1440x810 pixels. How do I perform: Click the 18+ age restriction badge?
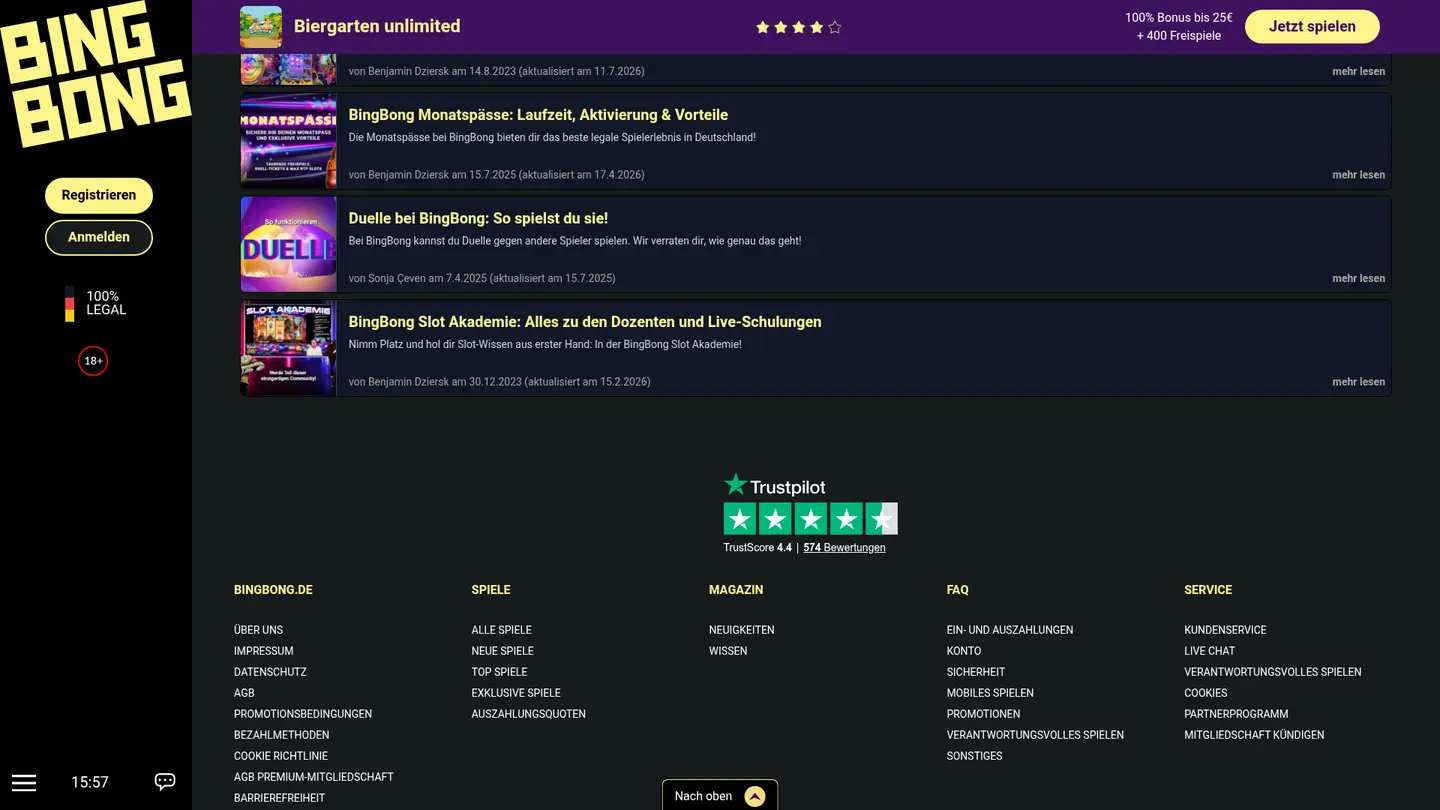(x=93, y=361)
